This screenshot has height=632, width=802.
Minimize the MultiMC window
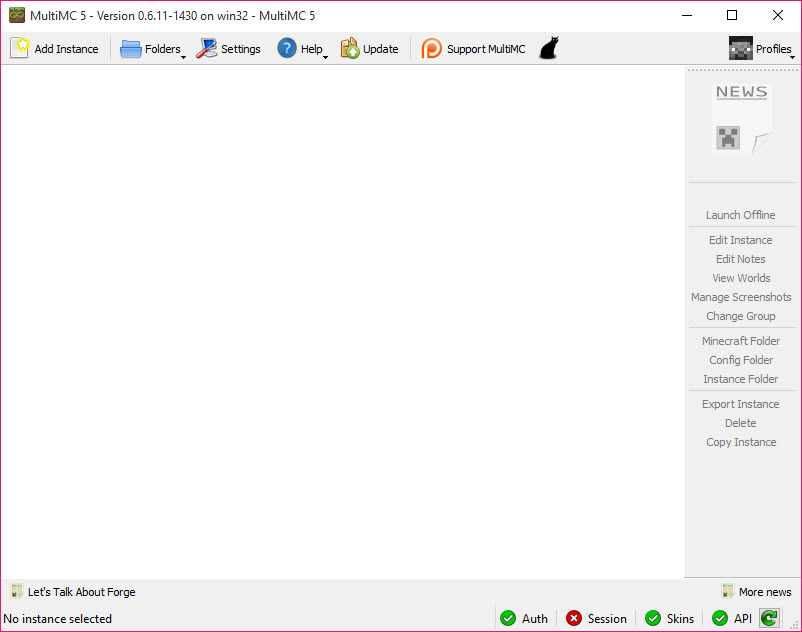pos(687,15)
